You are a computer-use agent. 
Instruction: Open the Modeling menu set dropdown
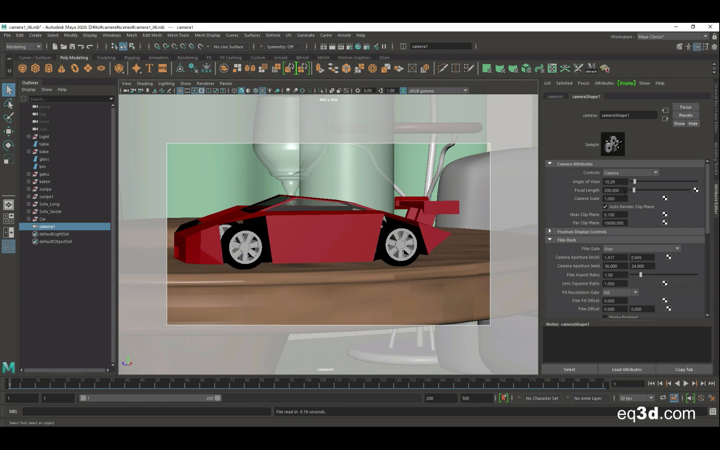23,46
